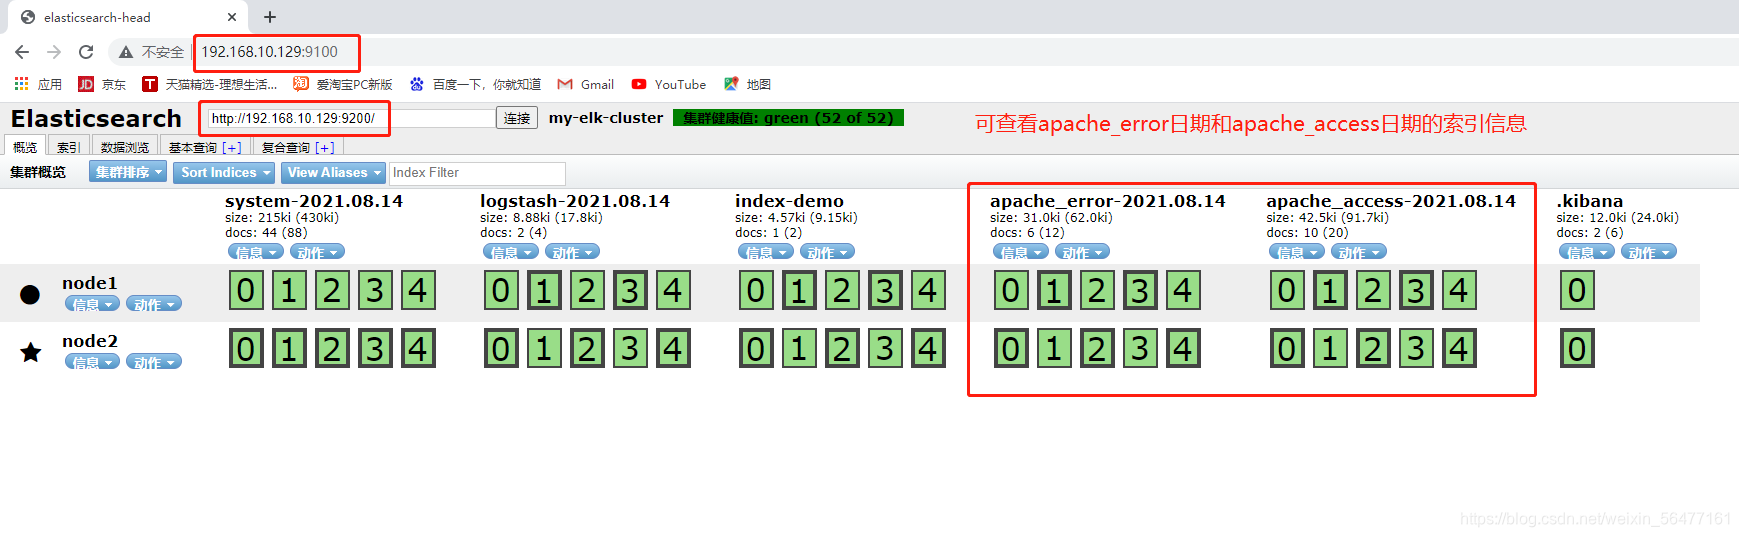Open the node2 动作 dropdown

(155, 362)
